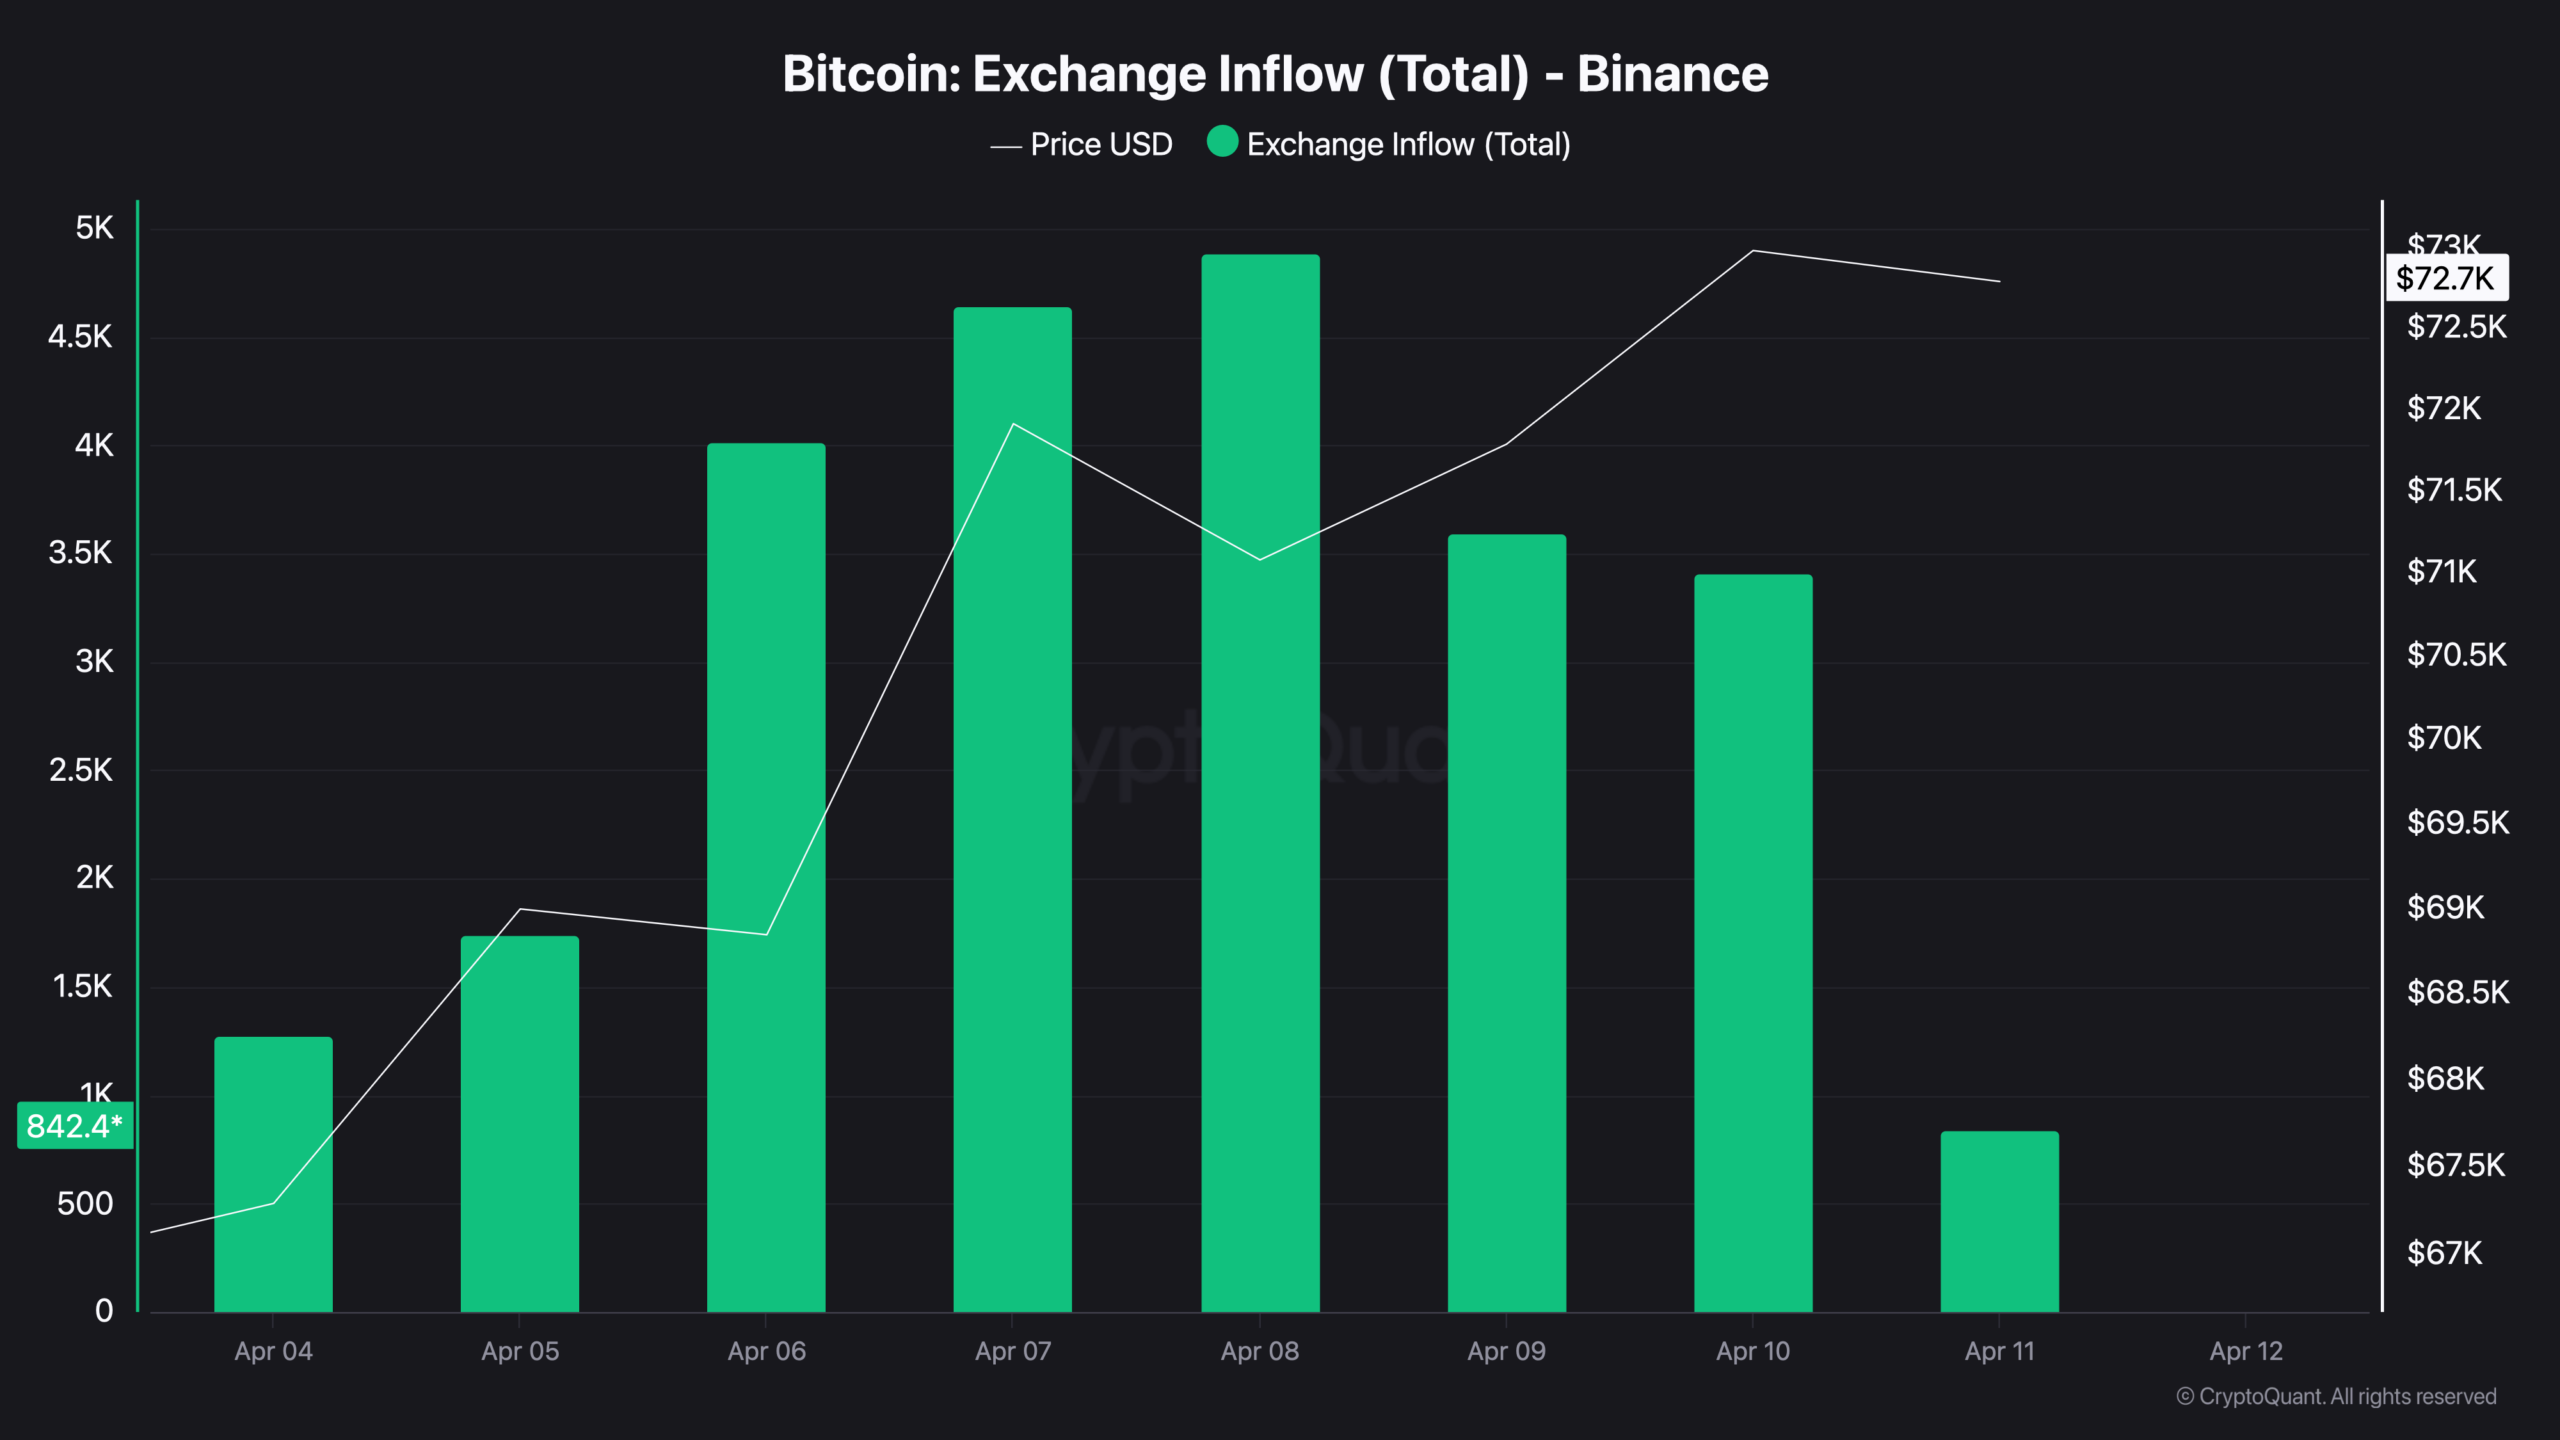Toggle the Exchange Inflow (Total) legend label

(x=1408, y=145)
